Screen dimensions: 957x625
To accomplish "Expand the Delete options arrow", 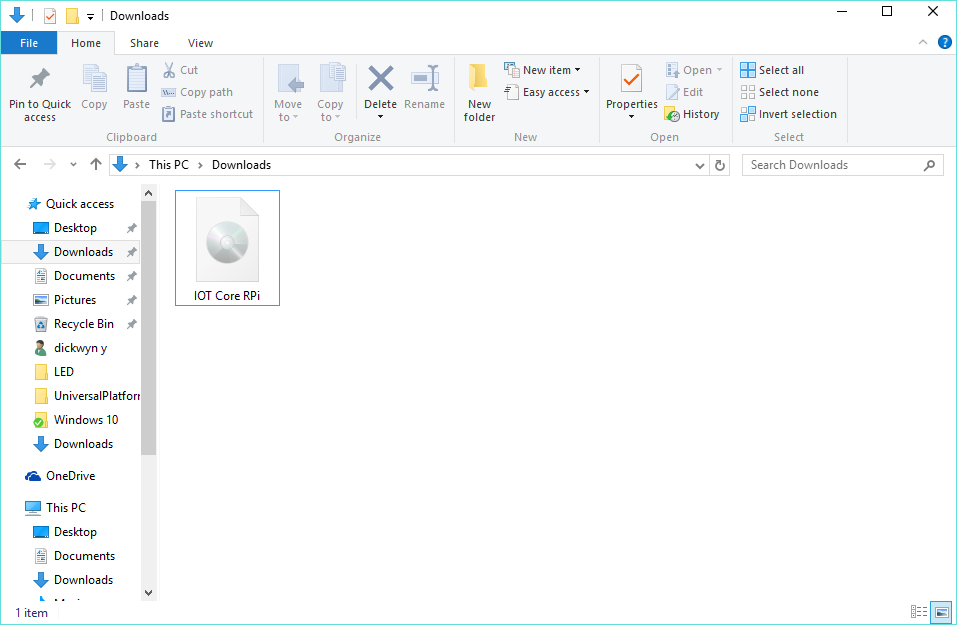I will click(x=380, y=117).
